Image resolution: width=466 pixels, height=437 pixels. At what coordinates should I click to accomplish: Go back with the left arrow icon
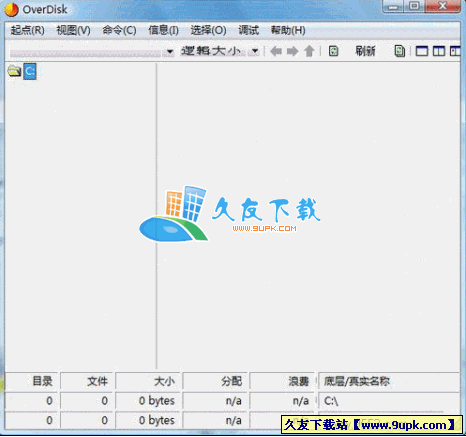[x=276, y=51]
